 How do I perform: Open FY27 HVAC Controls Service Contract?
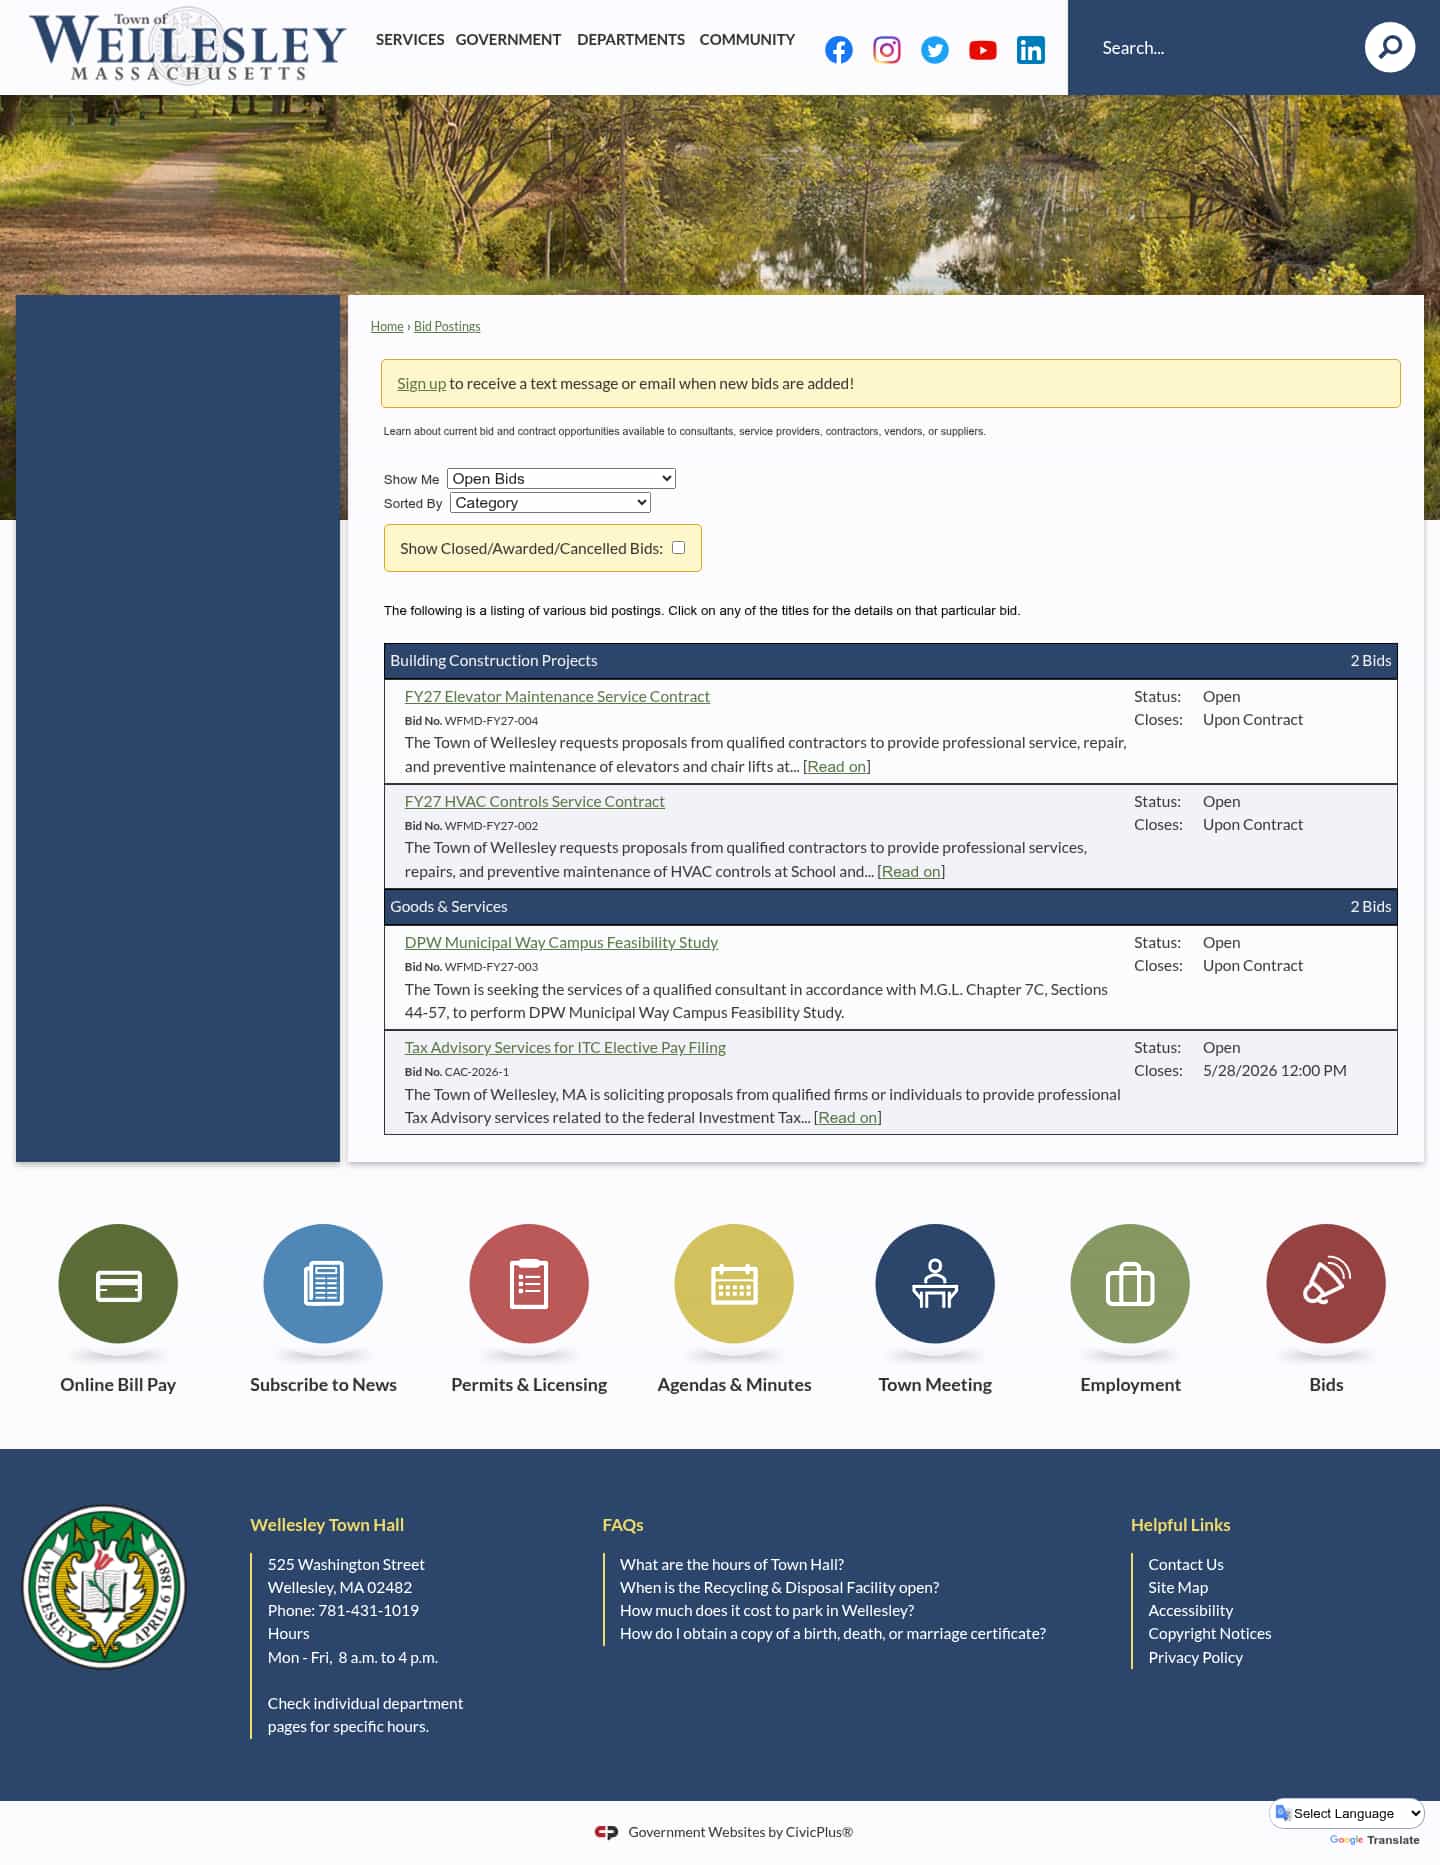(x=534, y=802)
